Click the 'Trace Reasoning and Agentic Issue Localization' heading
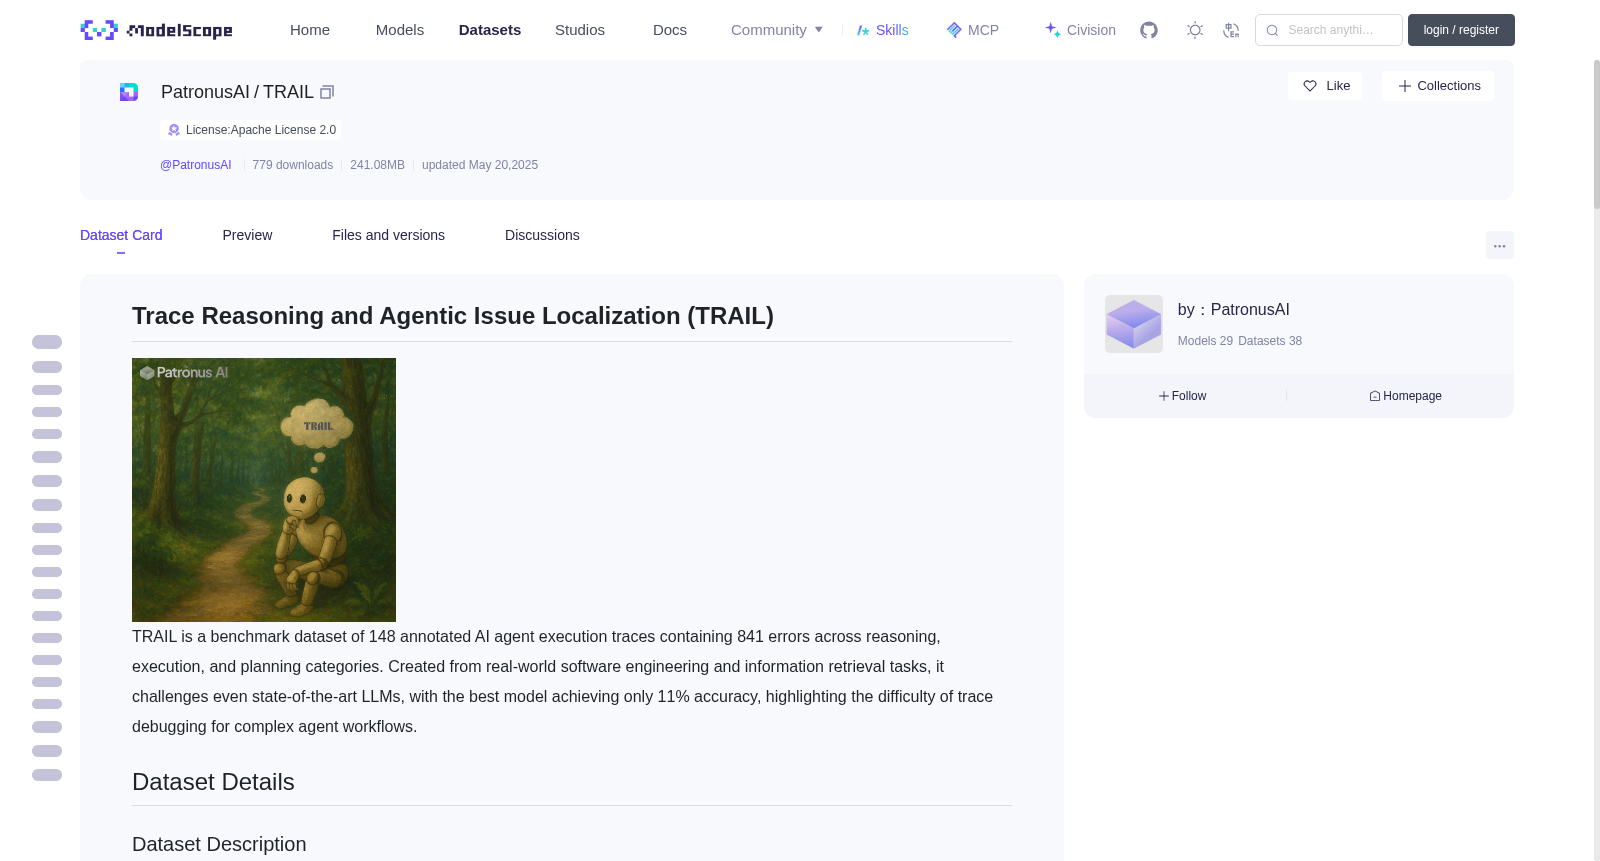The width and height of the screenshot is (1600, 861). [x=453, y=316]
